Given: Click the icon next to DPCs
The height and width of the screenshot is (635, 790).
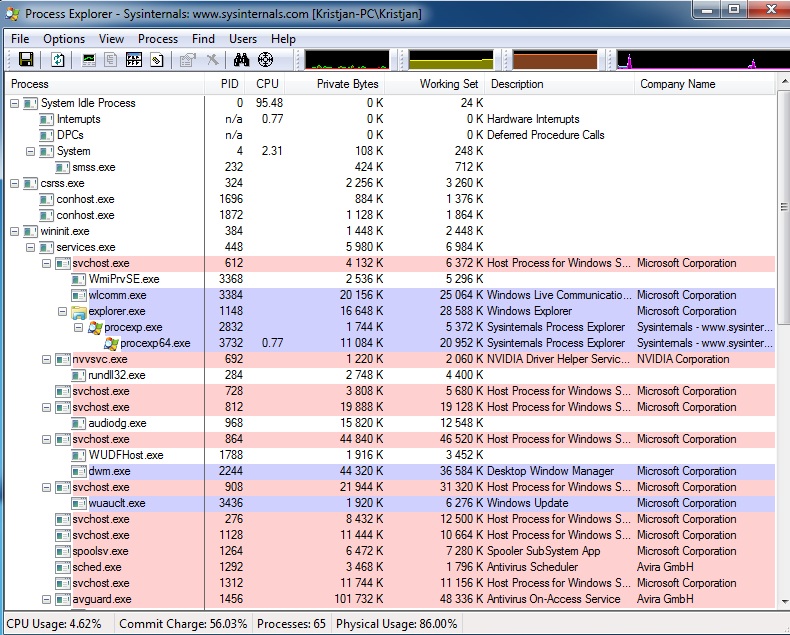Looking at the screenshot, I should [46, 135].
